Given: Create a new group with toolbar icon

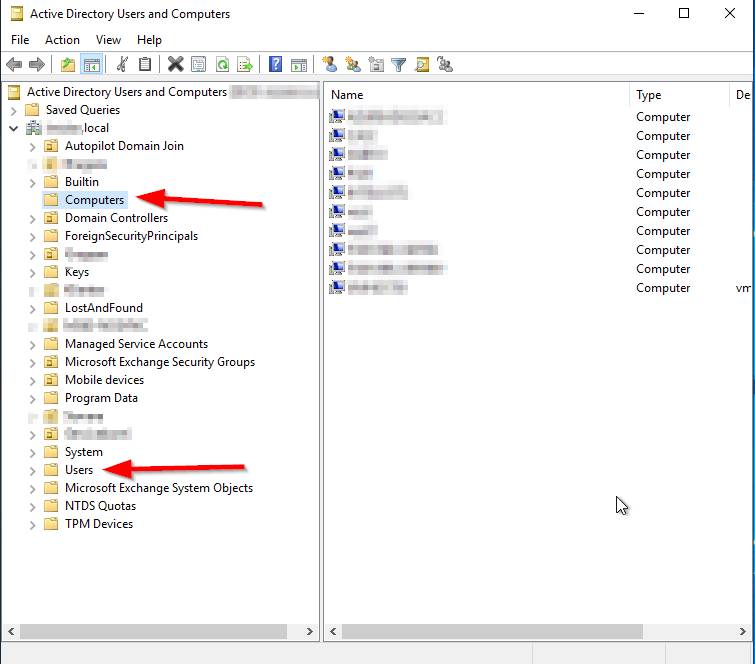Looking at the screenshot, I should [x=353, y=64].
